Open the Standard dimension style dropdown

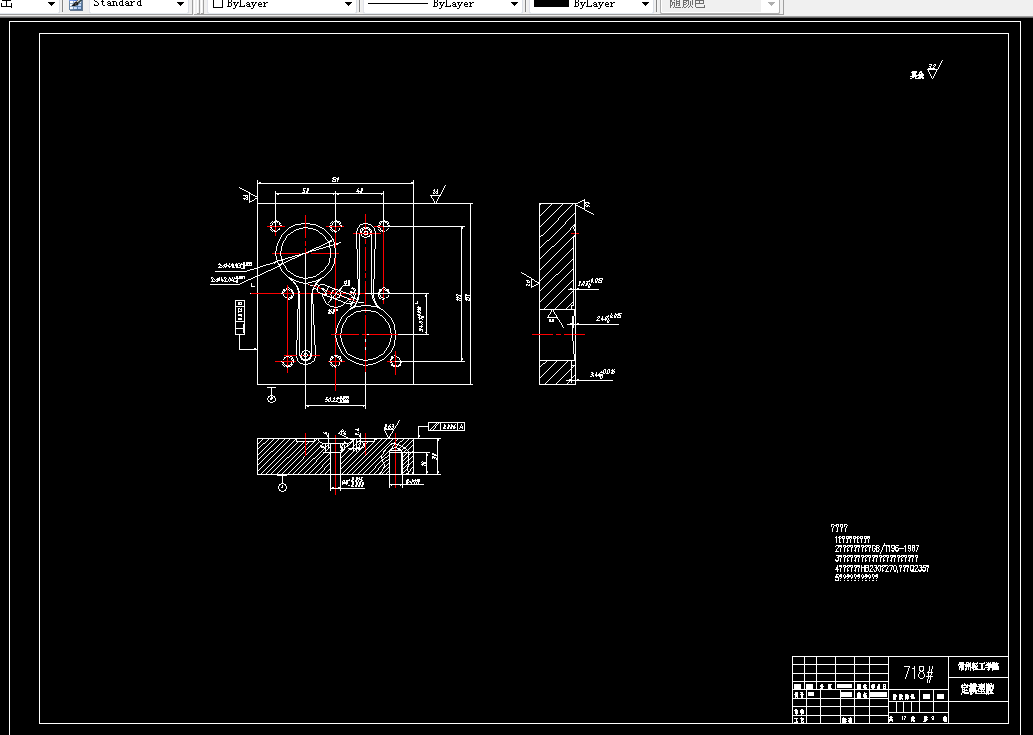(137, 4)
